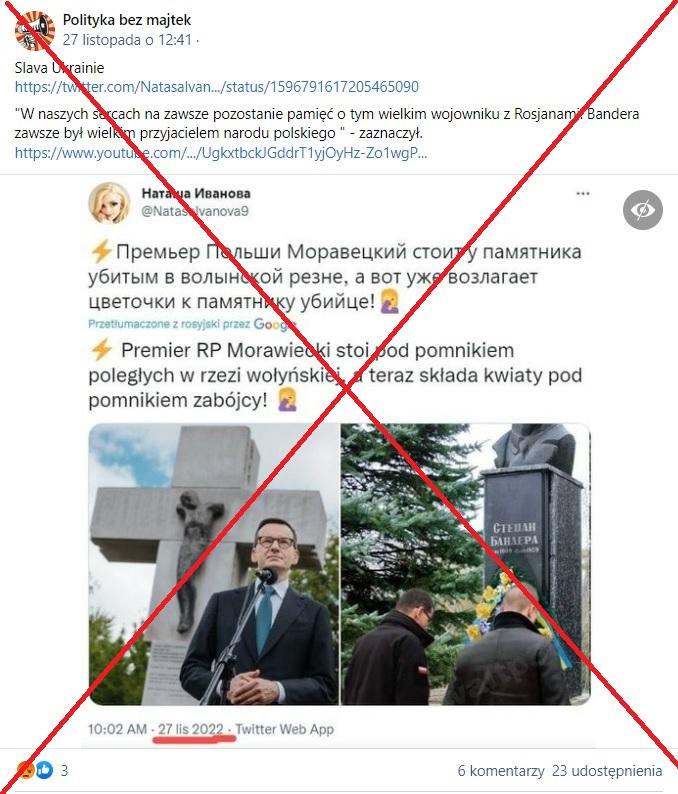Click the Przetłumaczone z rosyjski translation label
Viewport: 678px width, 794px height.
tap(169, 324)
